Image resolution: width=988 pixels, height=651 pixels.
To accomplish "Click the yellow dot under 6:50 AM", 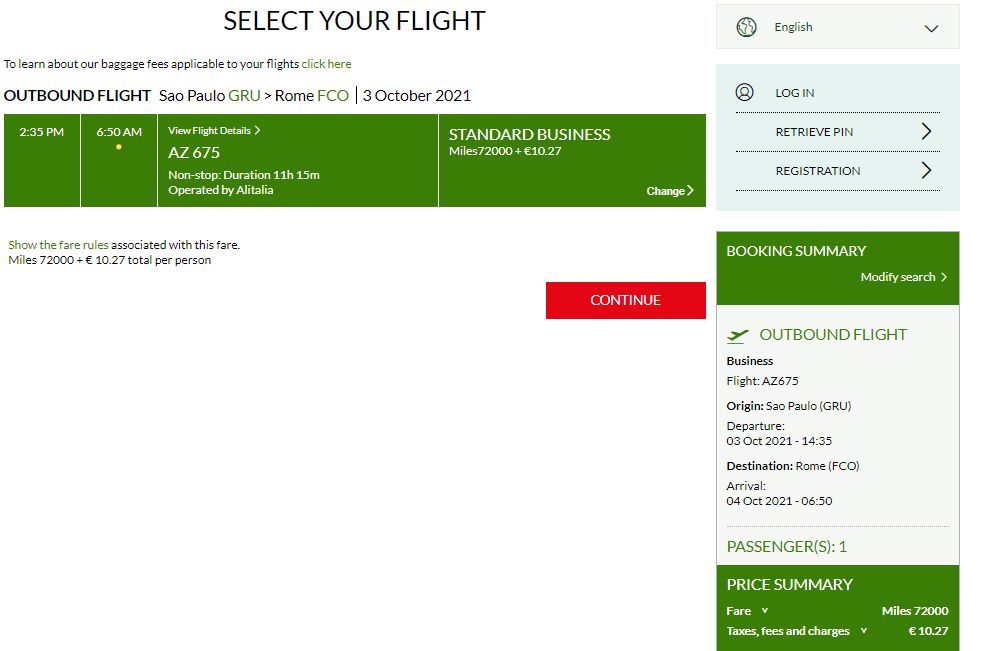I will 119,147.
